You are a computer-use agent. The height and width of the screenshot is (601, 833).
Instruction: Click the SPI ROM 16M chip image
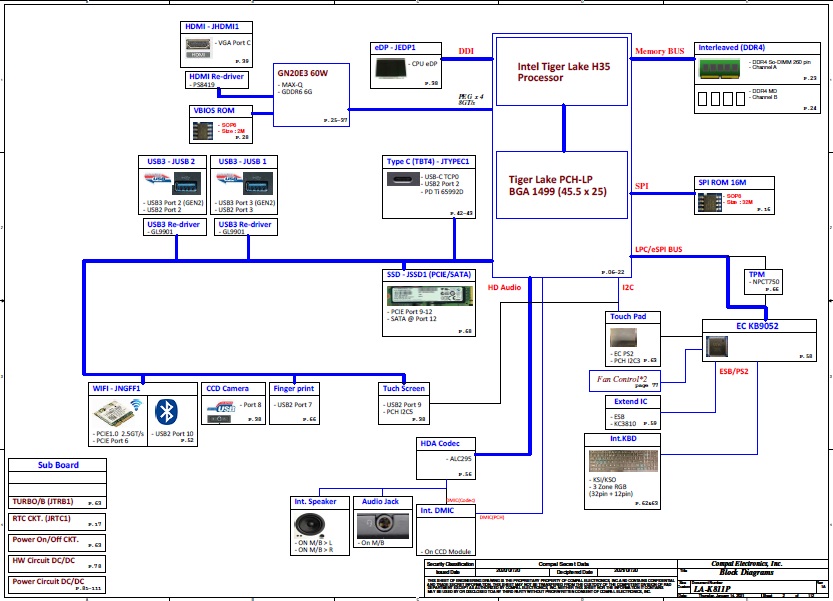709,202
